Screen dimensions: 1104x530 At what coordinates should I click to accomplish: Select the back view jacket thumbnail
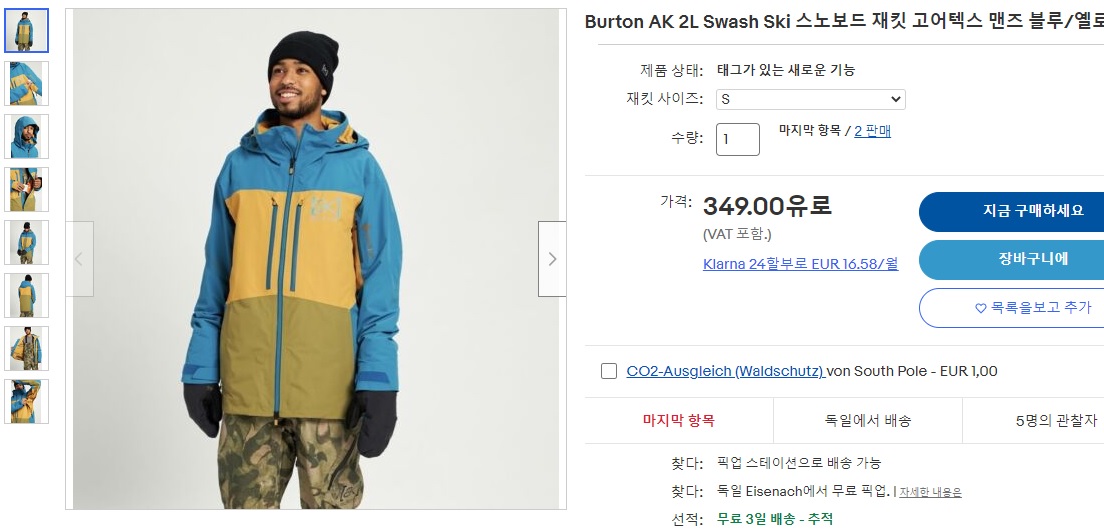26,295
